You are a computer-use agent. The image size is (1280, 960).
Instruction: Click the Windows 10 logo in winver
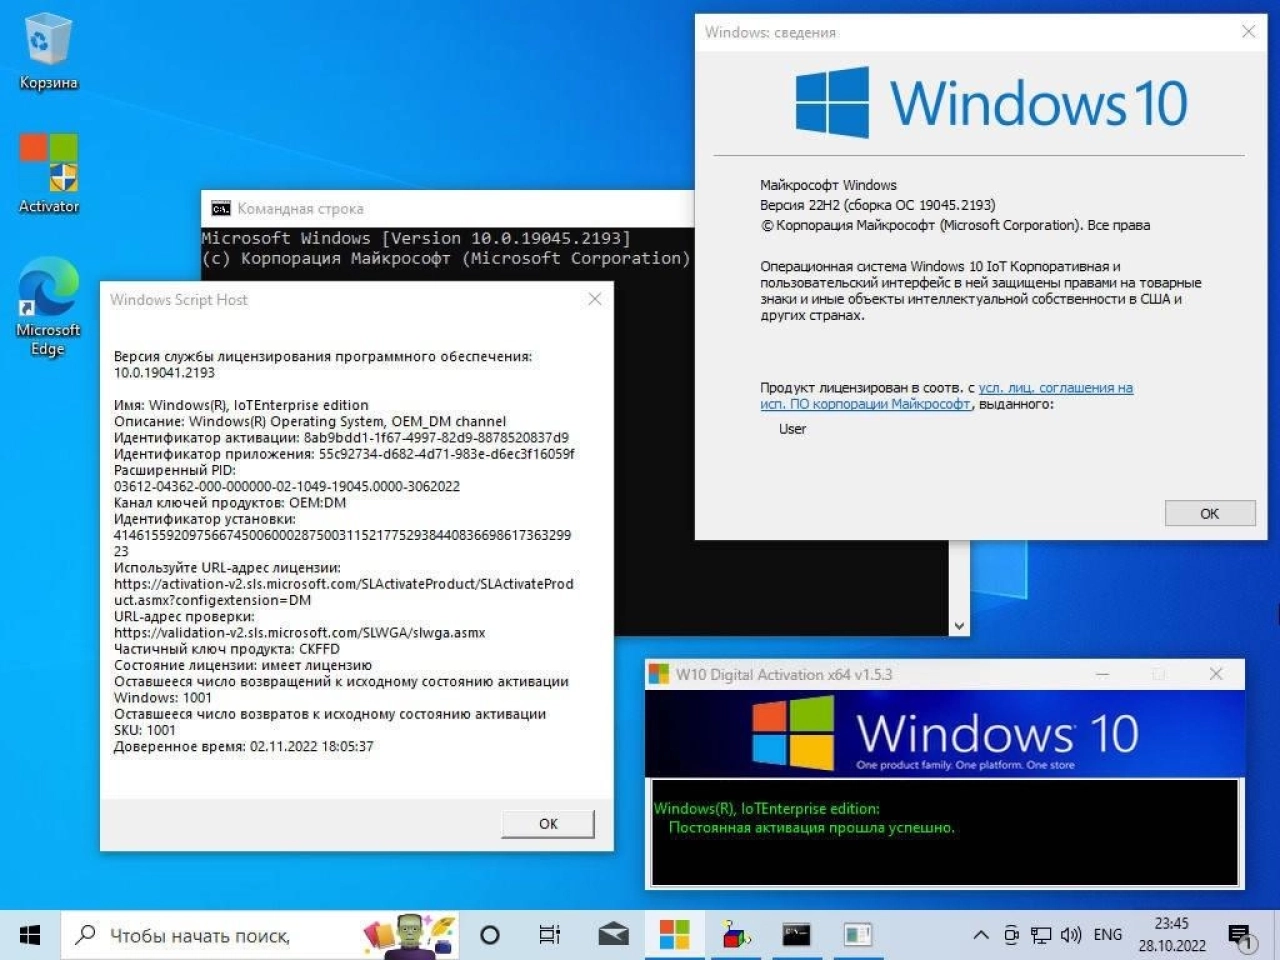[991, 103]
